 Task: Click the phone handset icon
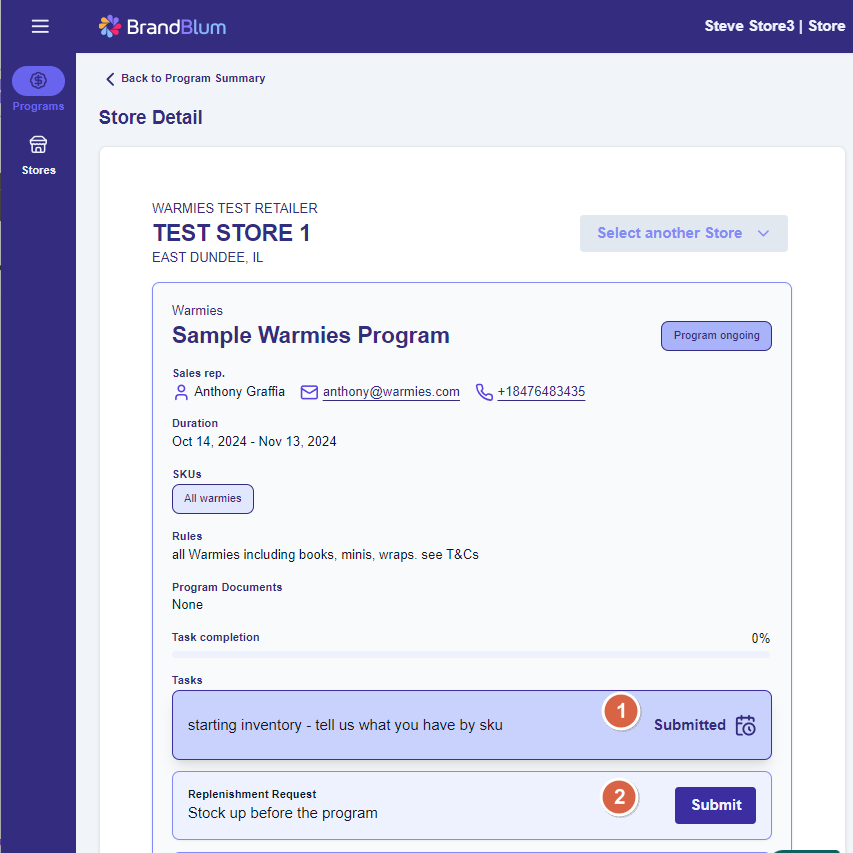pyautogui.click(x=484, y=392)
